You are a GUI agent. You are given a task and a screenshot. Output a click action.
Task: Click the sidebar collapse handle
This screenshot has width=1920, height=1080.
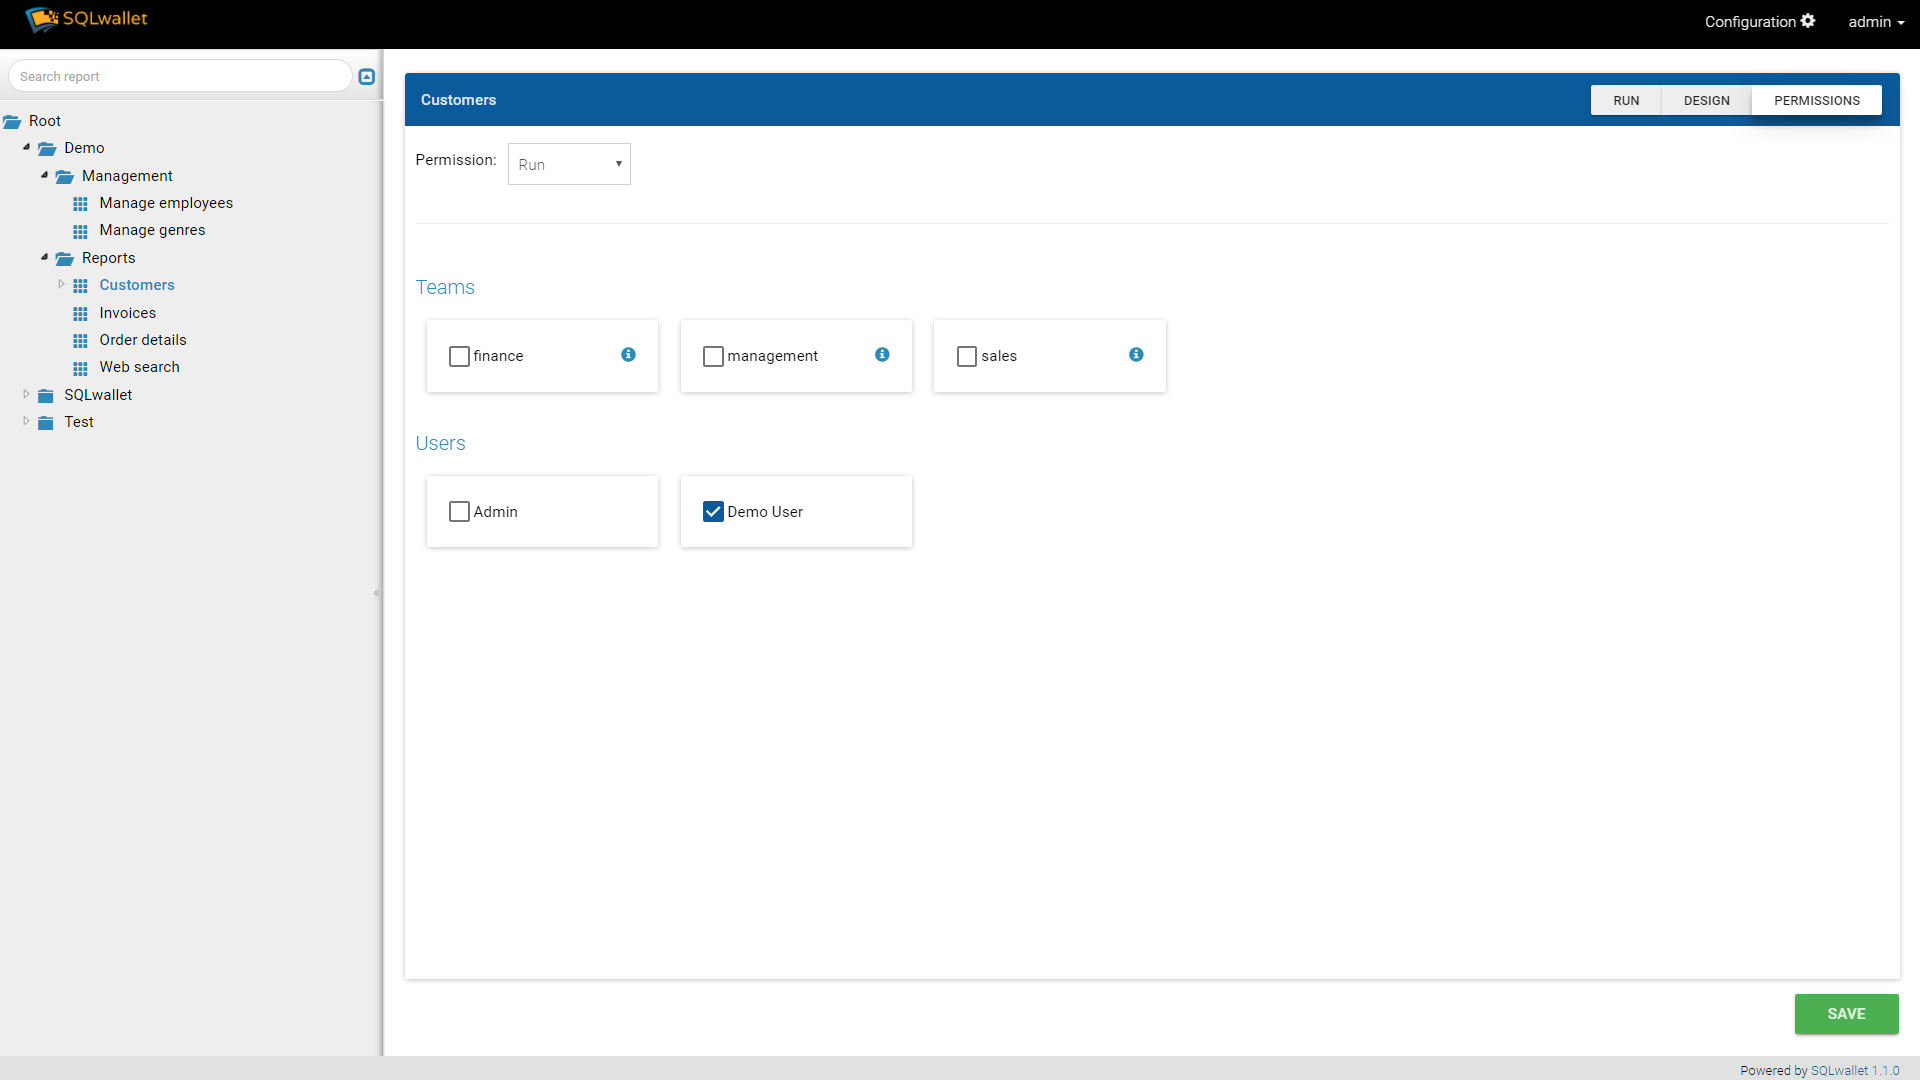point(377,593)
